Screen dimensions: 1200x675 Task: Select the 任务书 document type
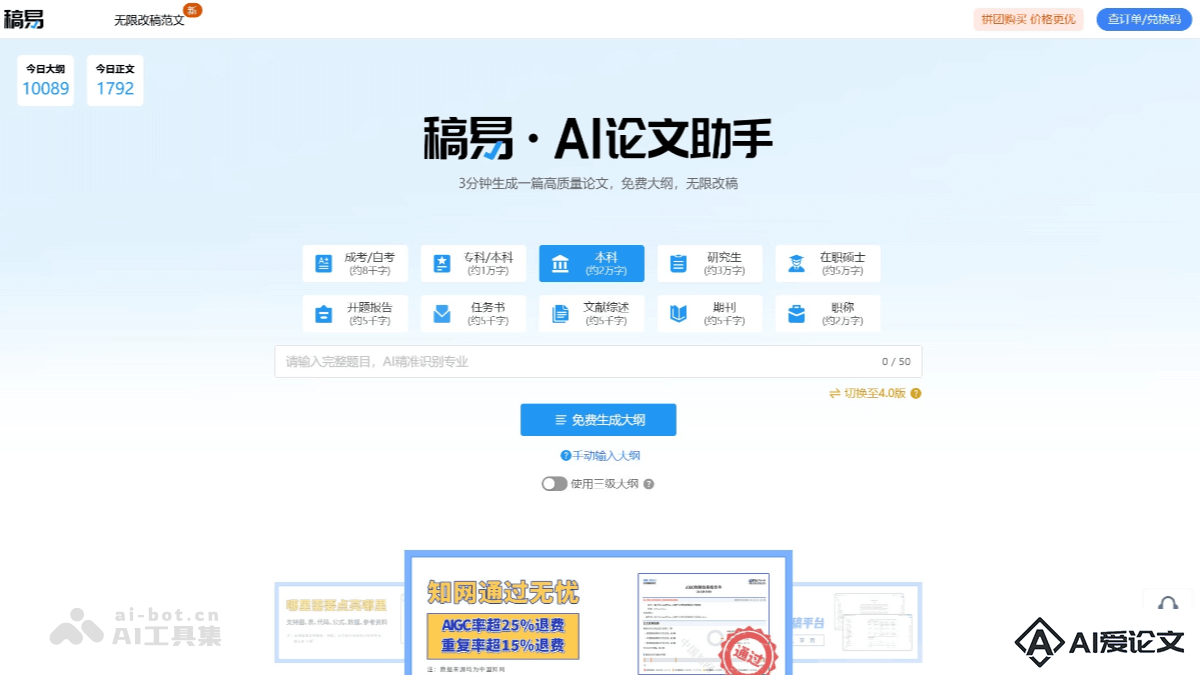click(473, 313)
